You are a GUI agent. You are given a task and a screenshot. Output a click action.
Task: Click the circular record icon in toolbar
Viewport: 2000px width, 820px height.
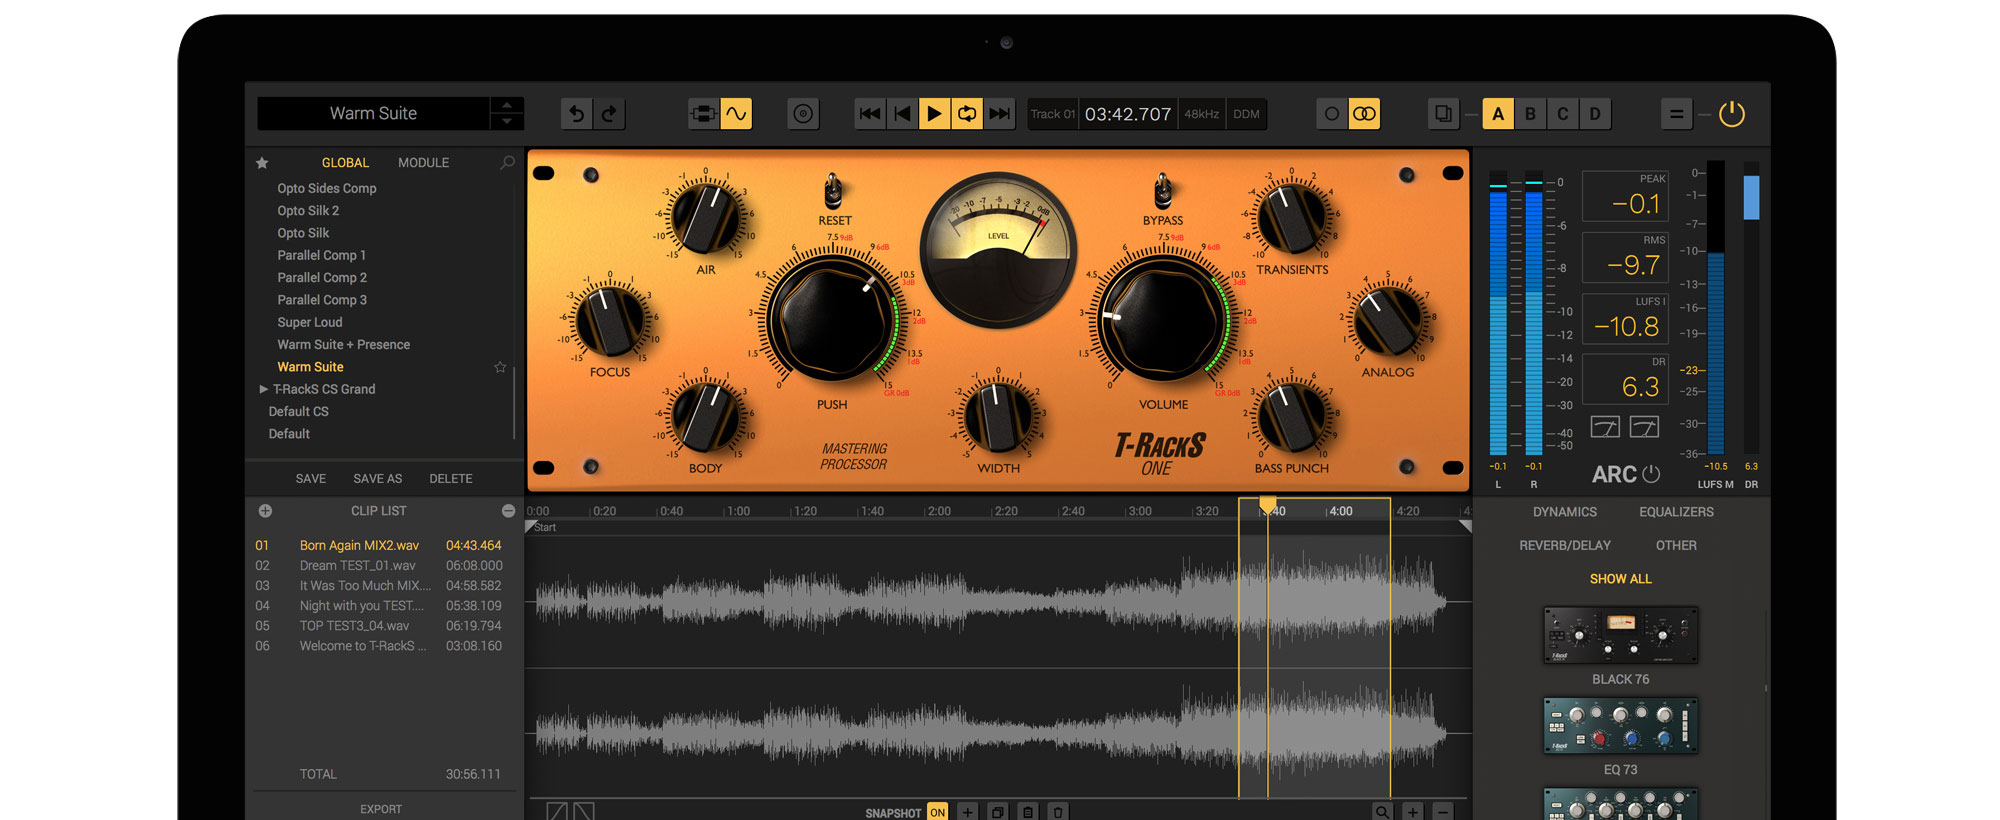tap(803, 114)
